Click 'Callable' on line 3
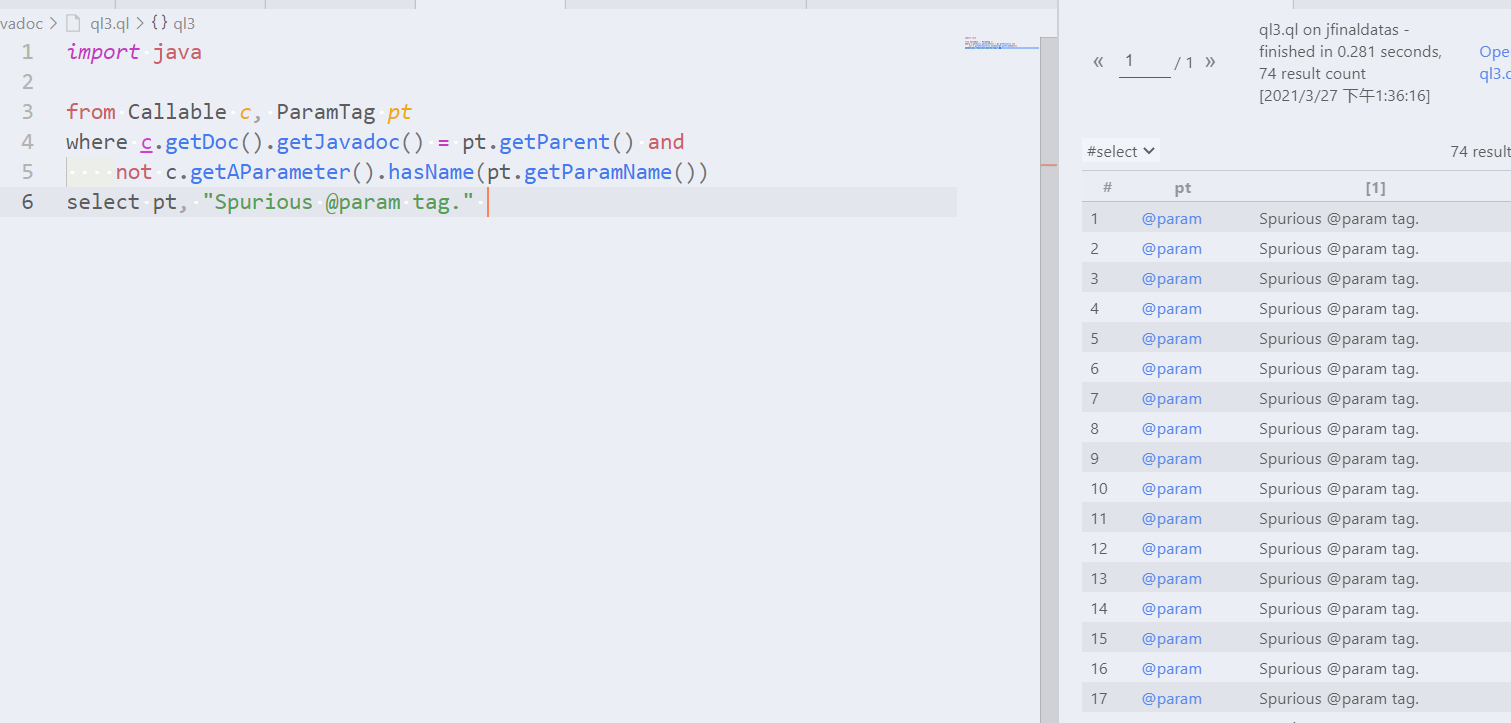1511x723 pixels. pos(177,112)
